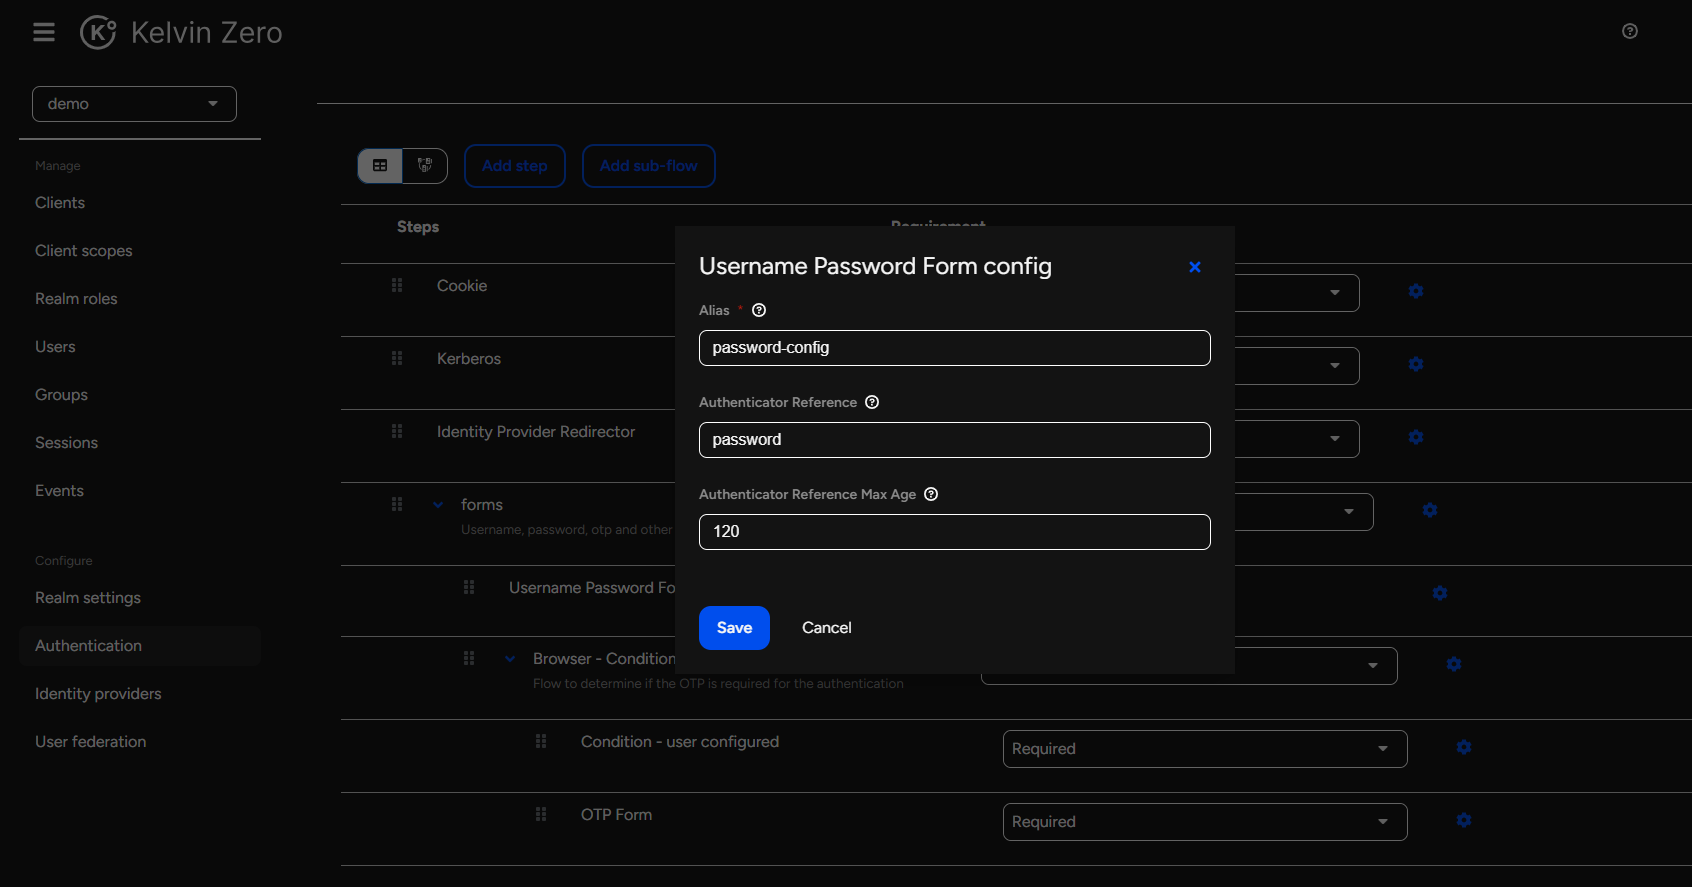Go to Users in sidebar
The width and height of the screenshot is (1692, 887).
pos(55,347)
